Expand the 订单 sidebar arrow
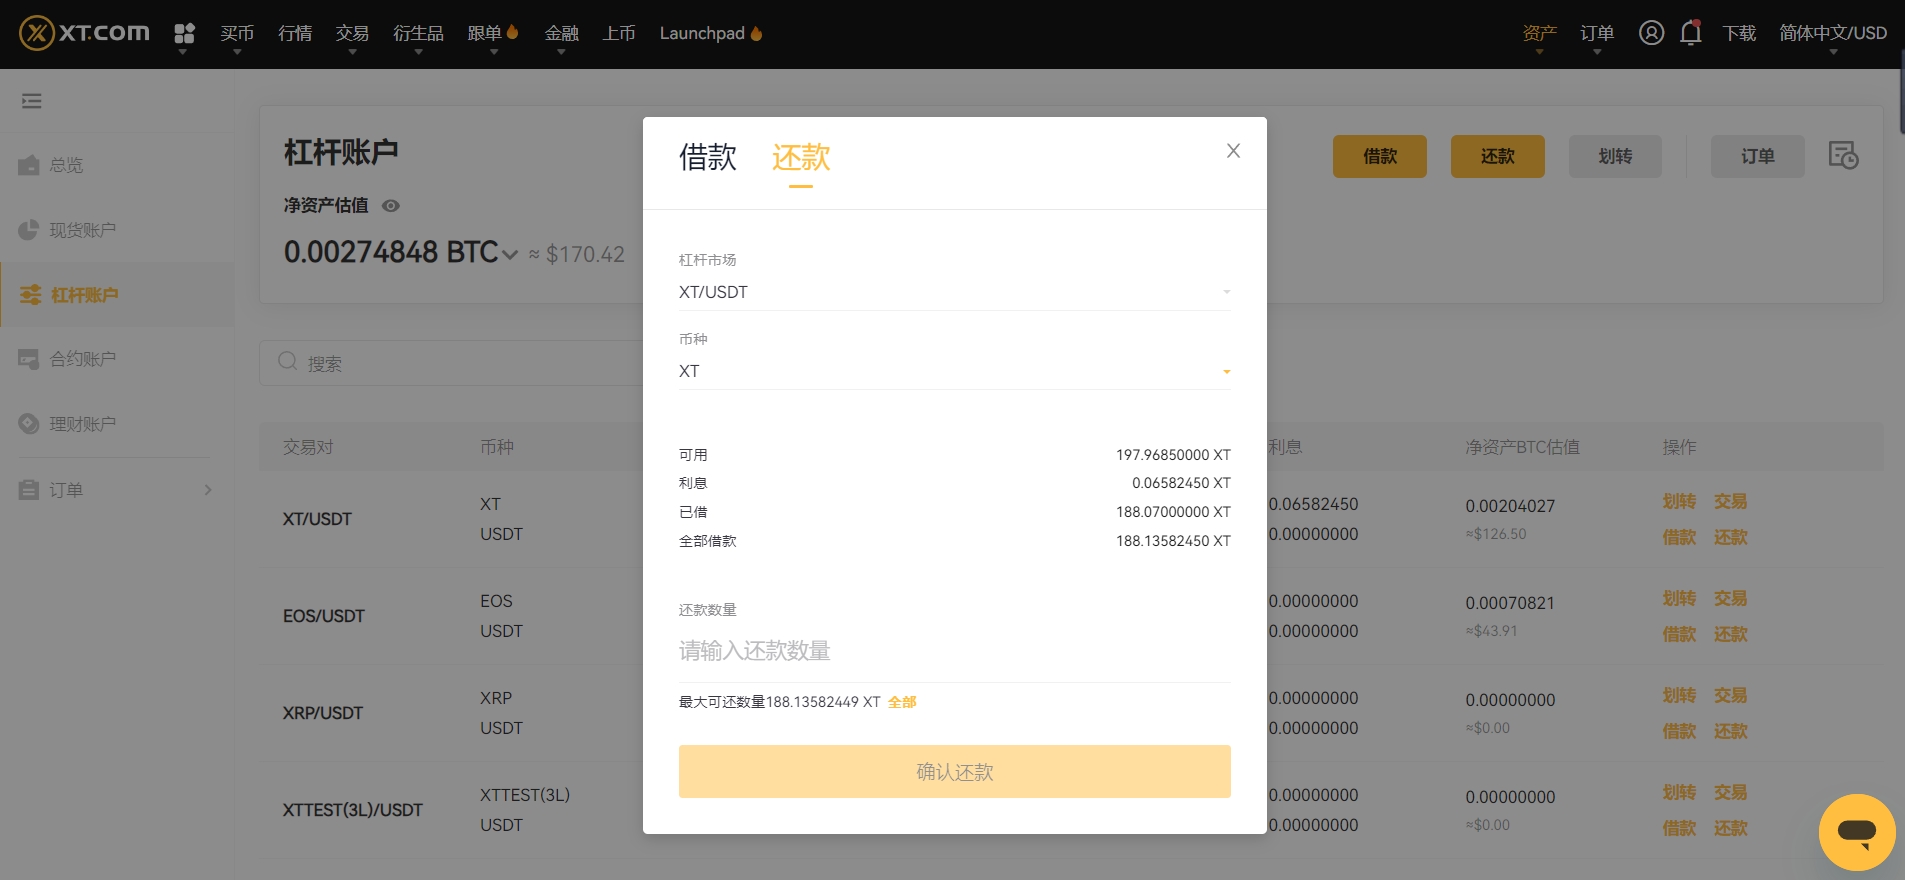This screenshot has height=880, width=1905. [208, 490]
